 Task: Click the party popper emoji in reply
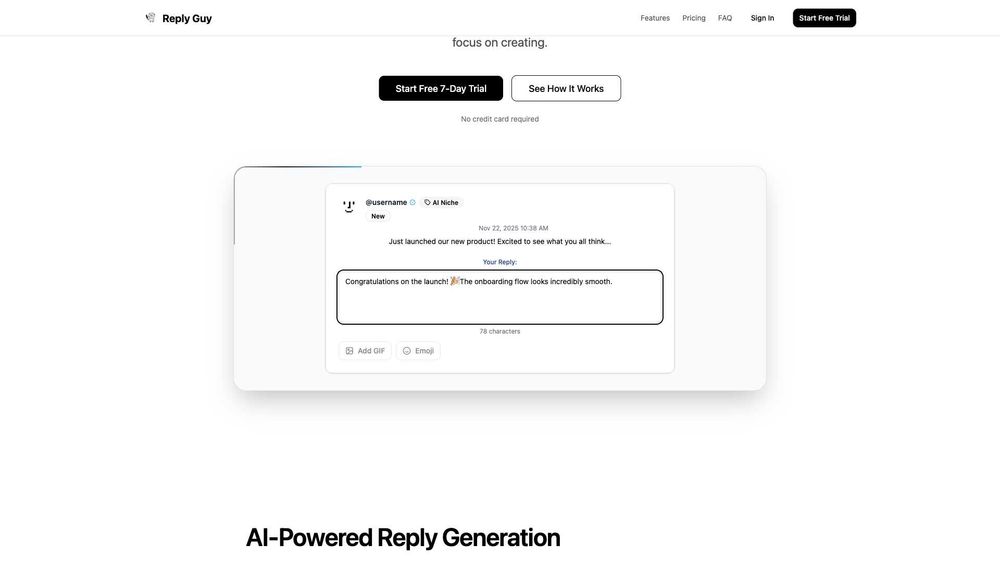[x=455, y=281]
